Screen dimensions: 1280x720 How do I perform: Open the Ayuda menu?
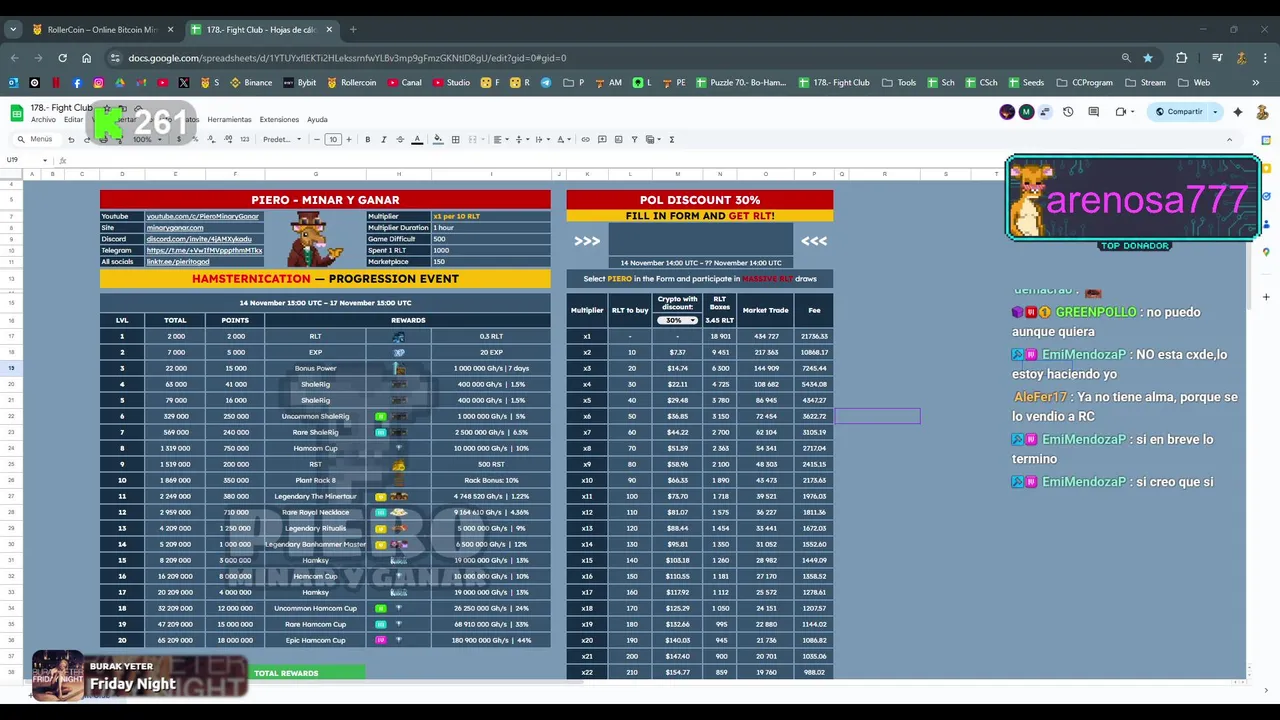coord(317,120)
